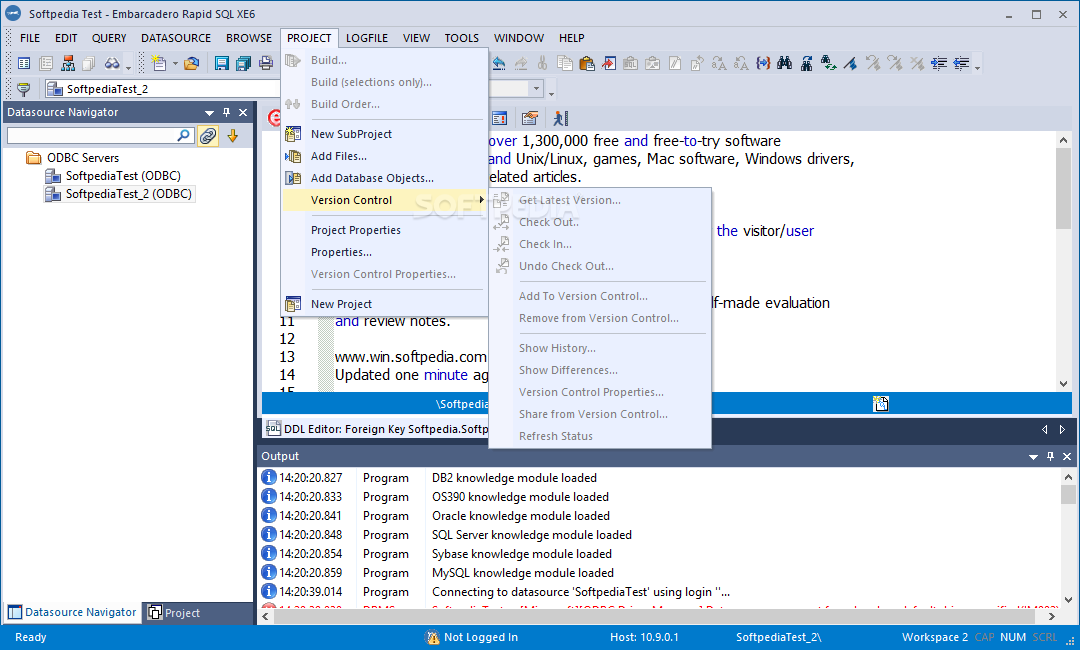Open the SoftpediaTest_2 datasource combo box
1080x650 pixels.
163,89
